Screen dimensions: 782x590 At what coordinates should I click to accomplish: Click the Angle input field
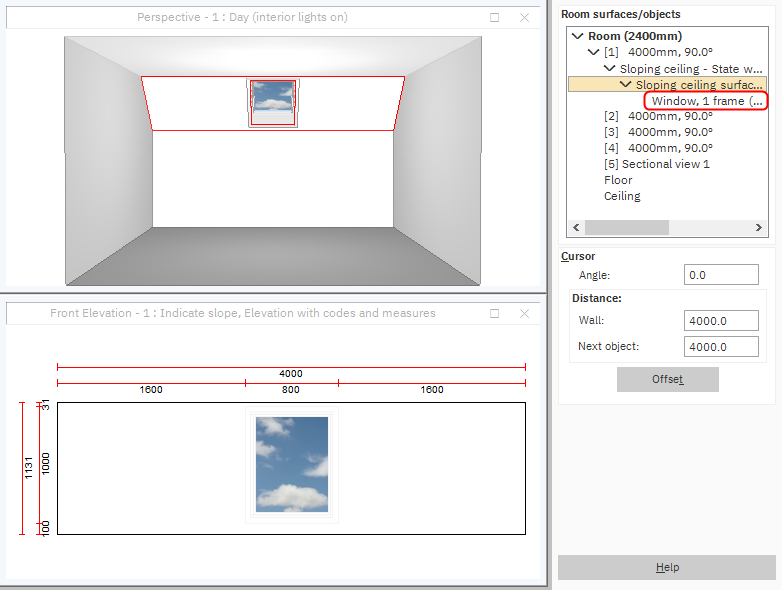720,275
